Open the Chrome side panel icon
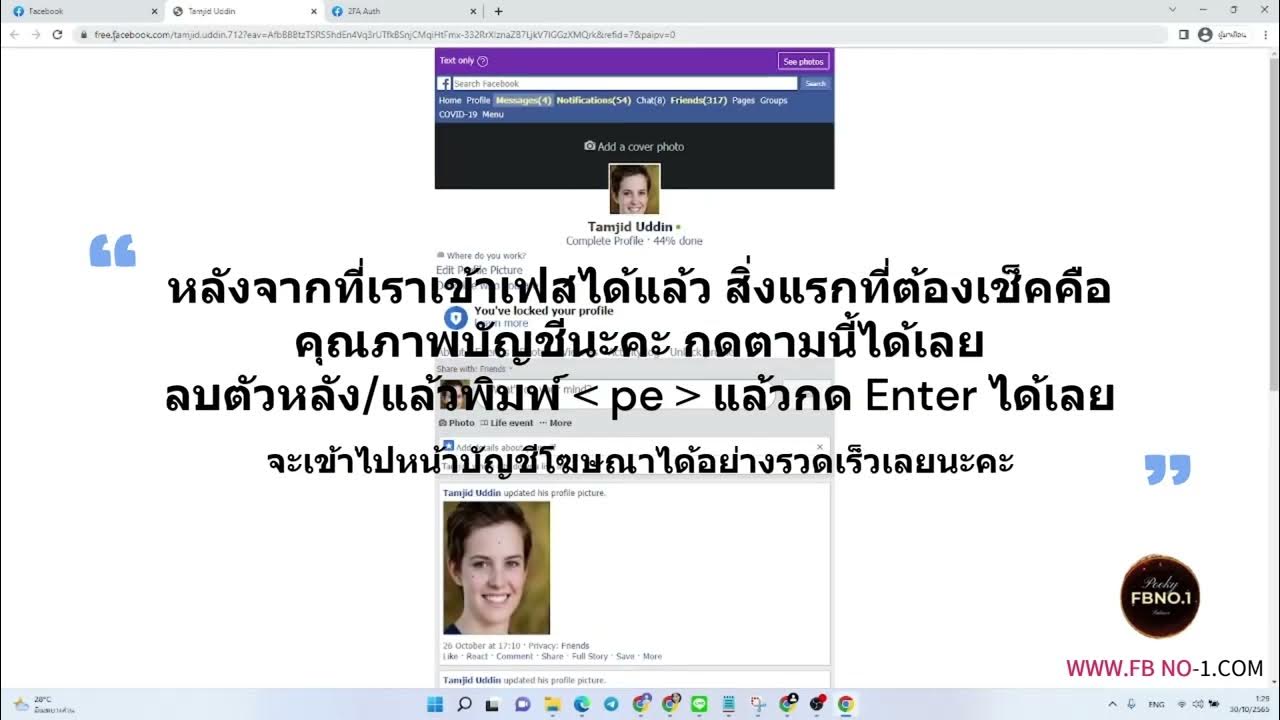 pyautogui.click(x=1184, y=34)
